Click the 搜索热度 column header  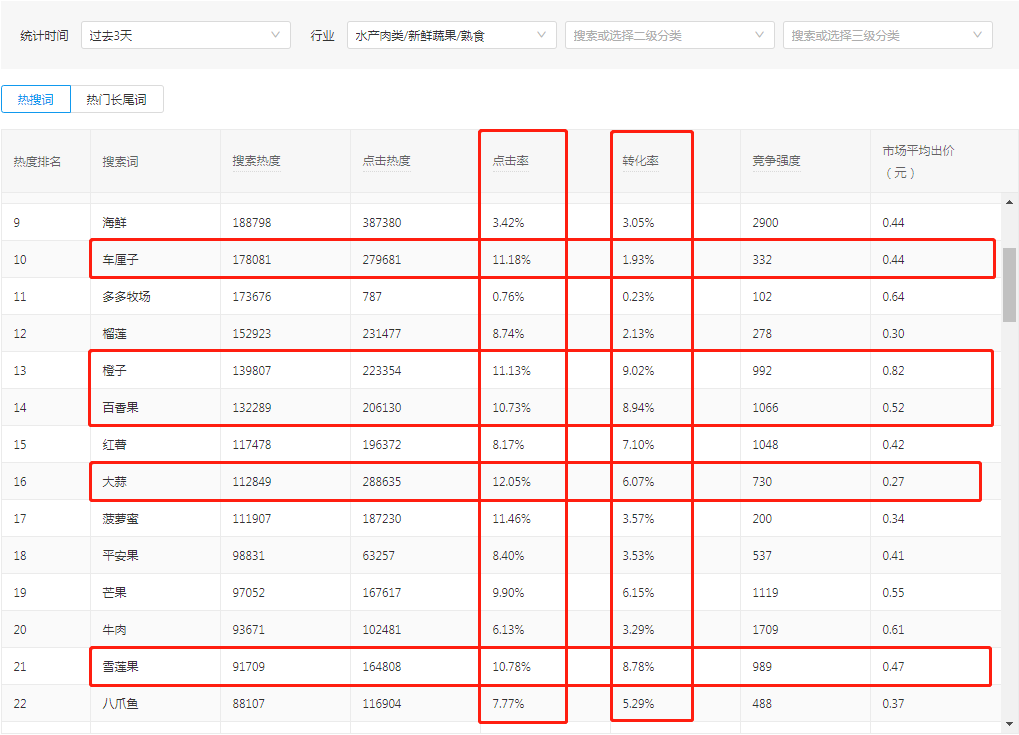click(x=256, y=161)
